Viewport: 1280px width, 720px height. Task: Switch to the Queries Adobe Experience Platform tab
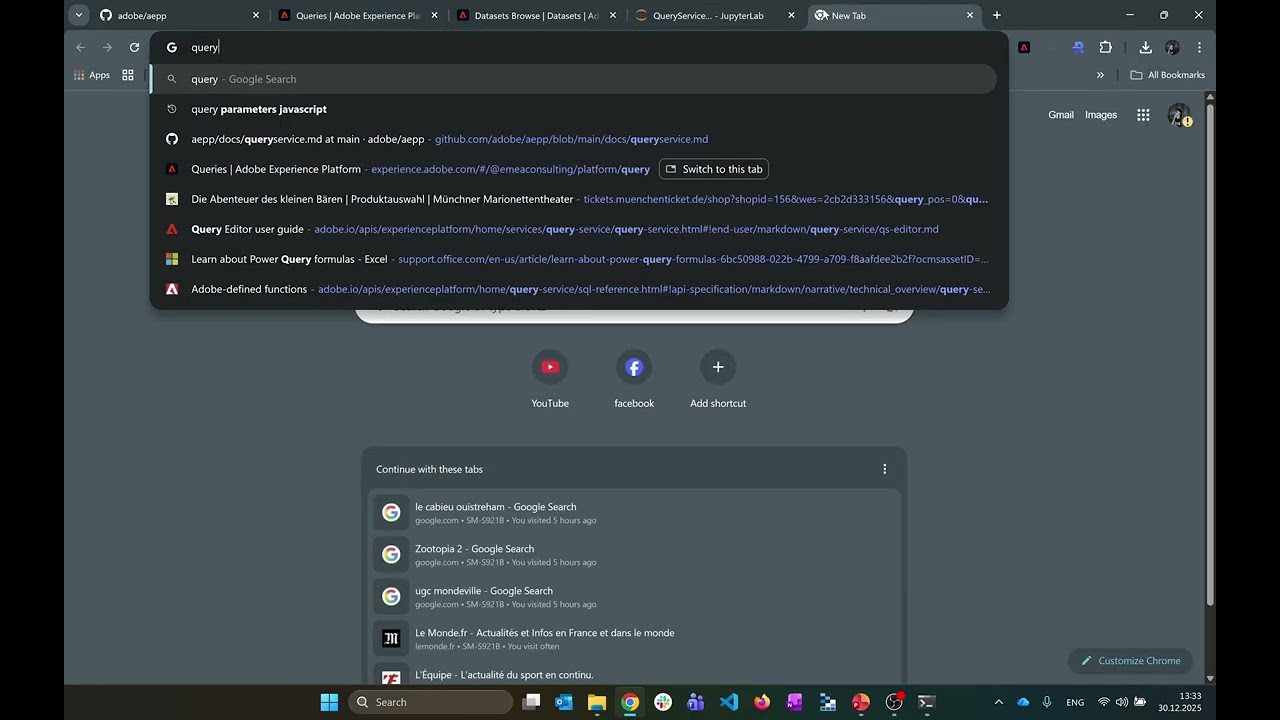point(358,15)
